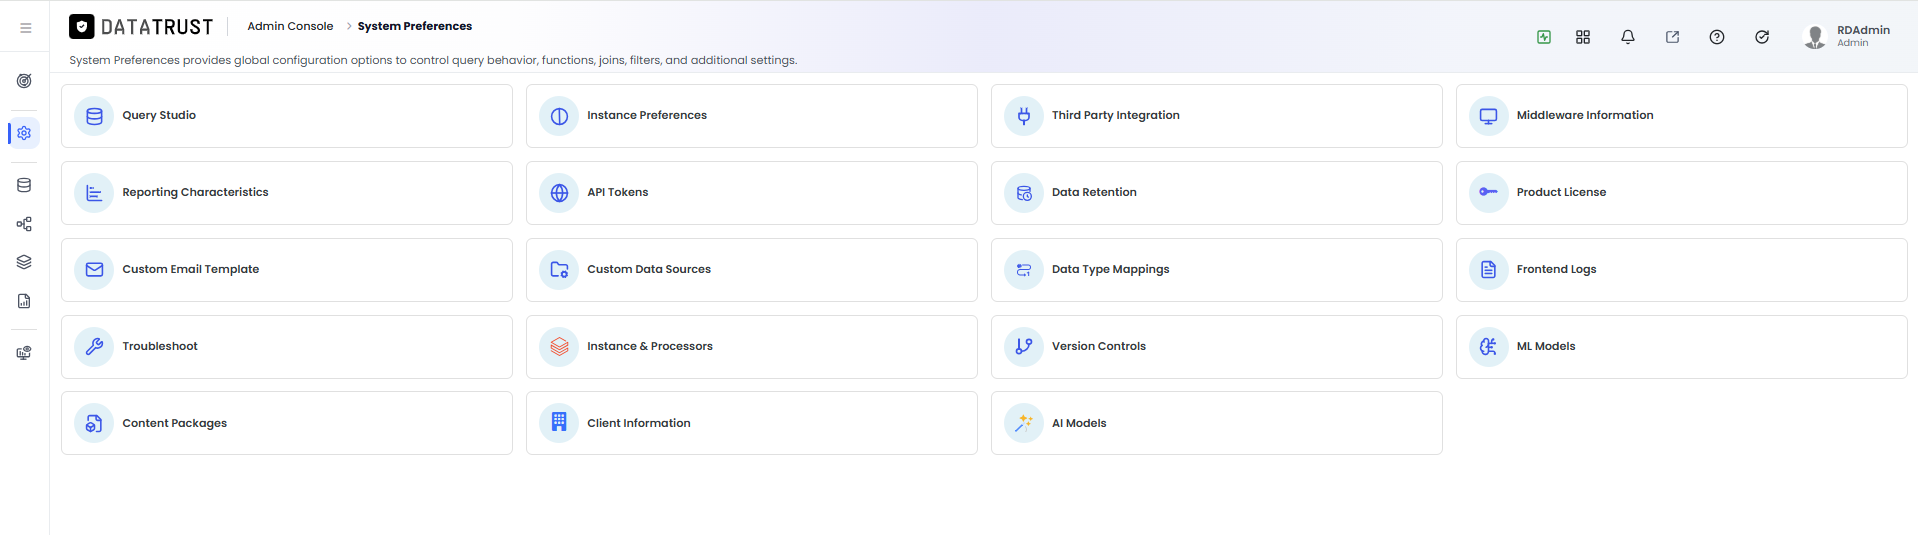Click the Frontend Logs document icon
1918x535 pixels.
point(1489,270)
